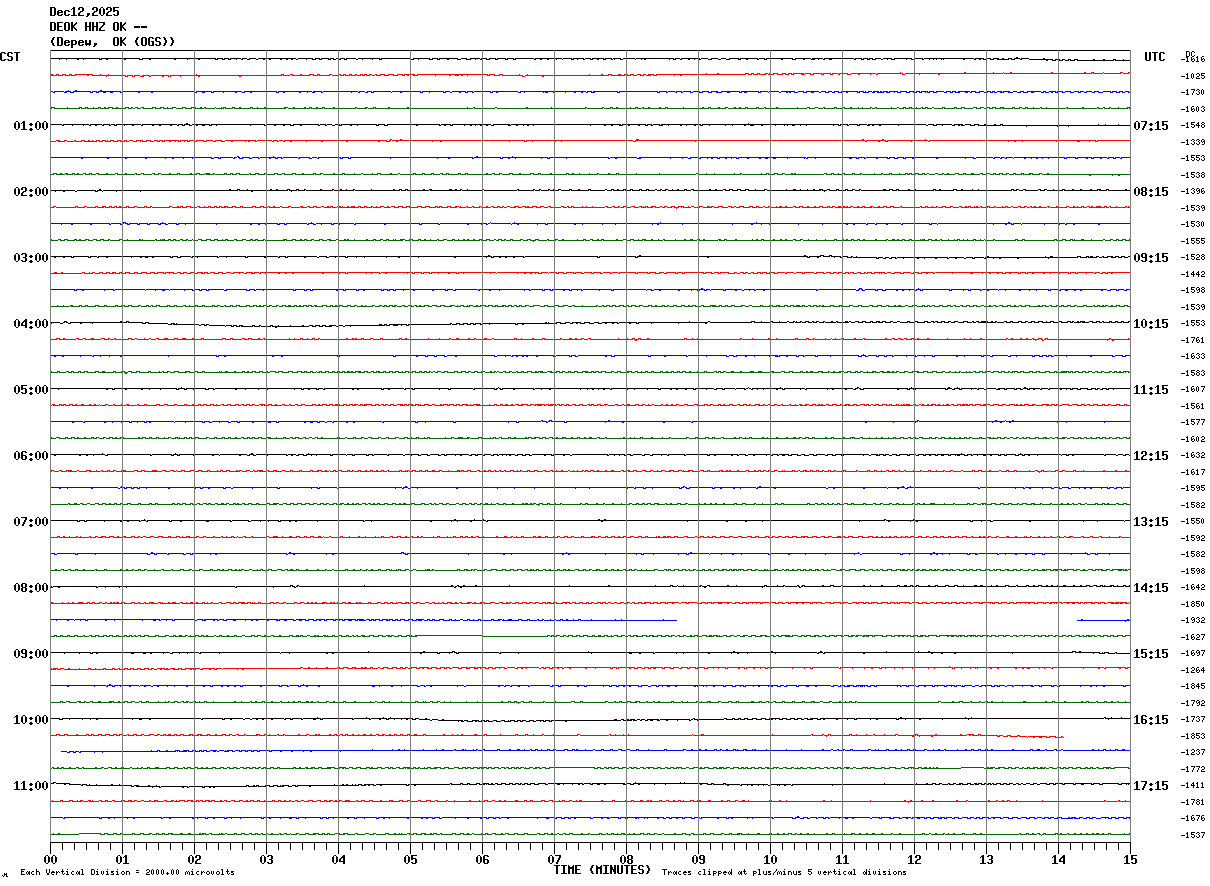Click the DC offset value '-1617'

click(x=1193, y=472)
